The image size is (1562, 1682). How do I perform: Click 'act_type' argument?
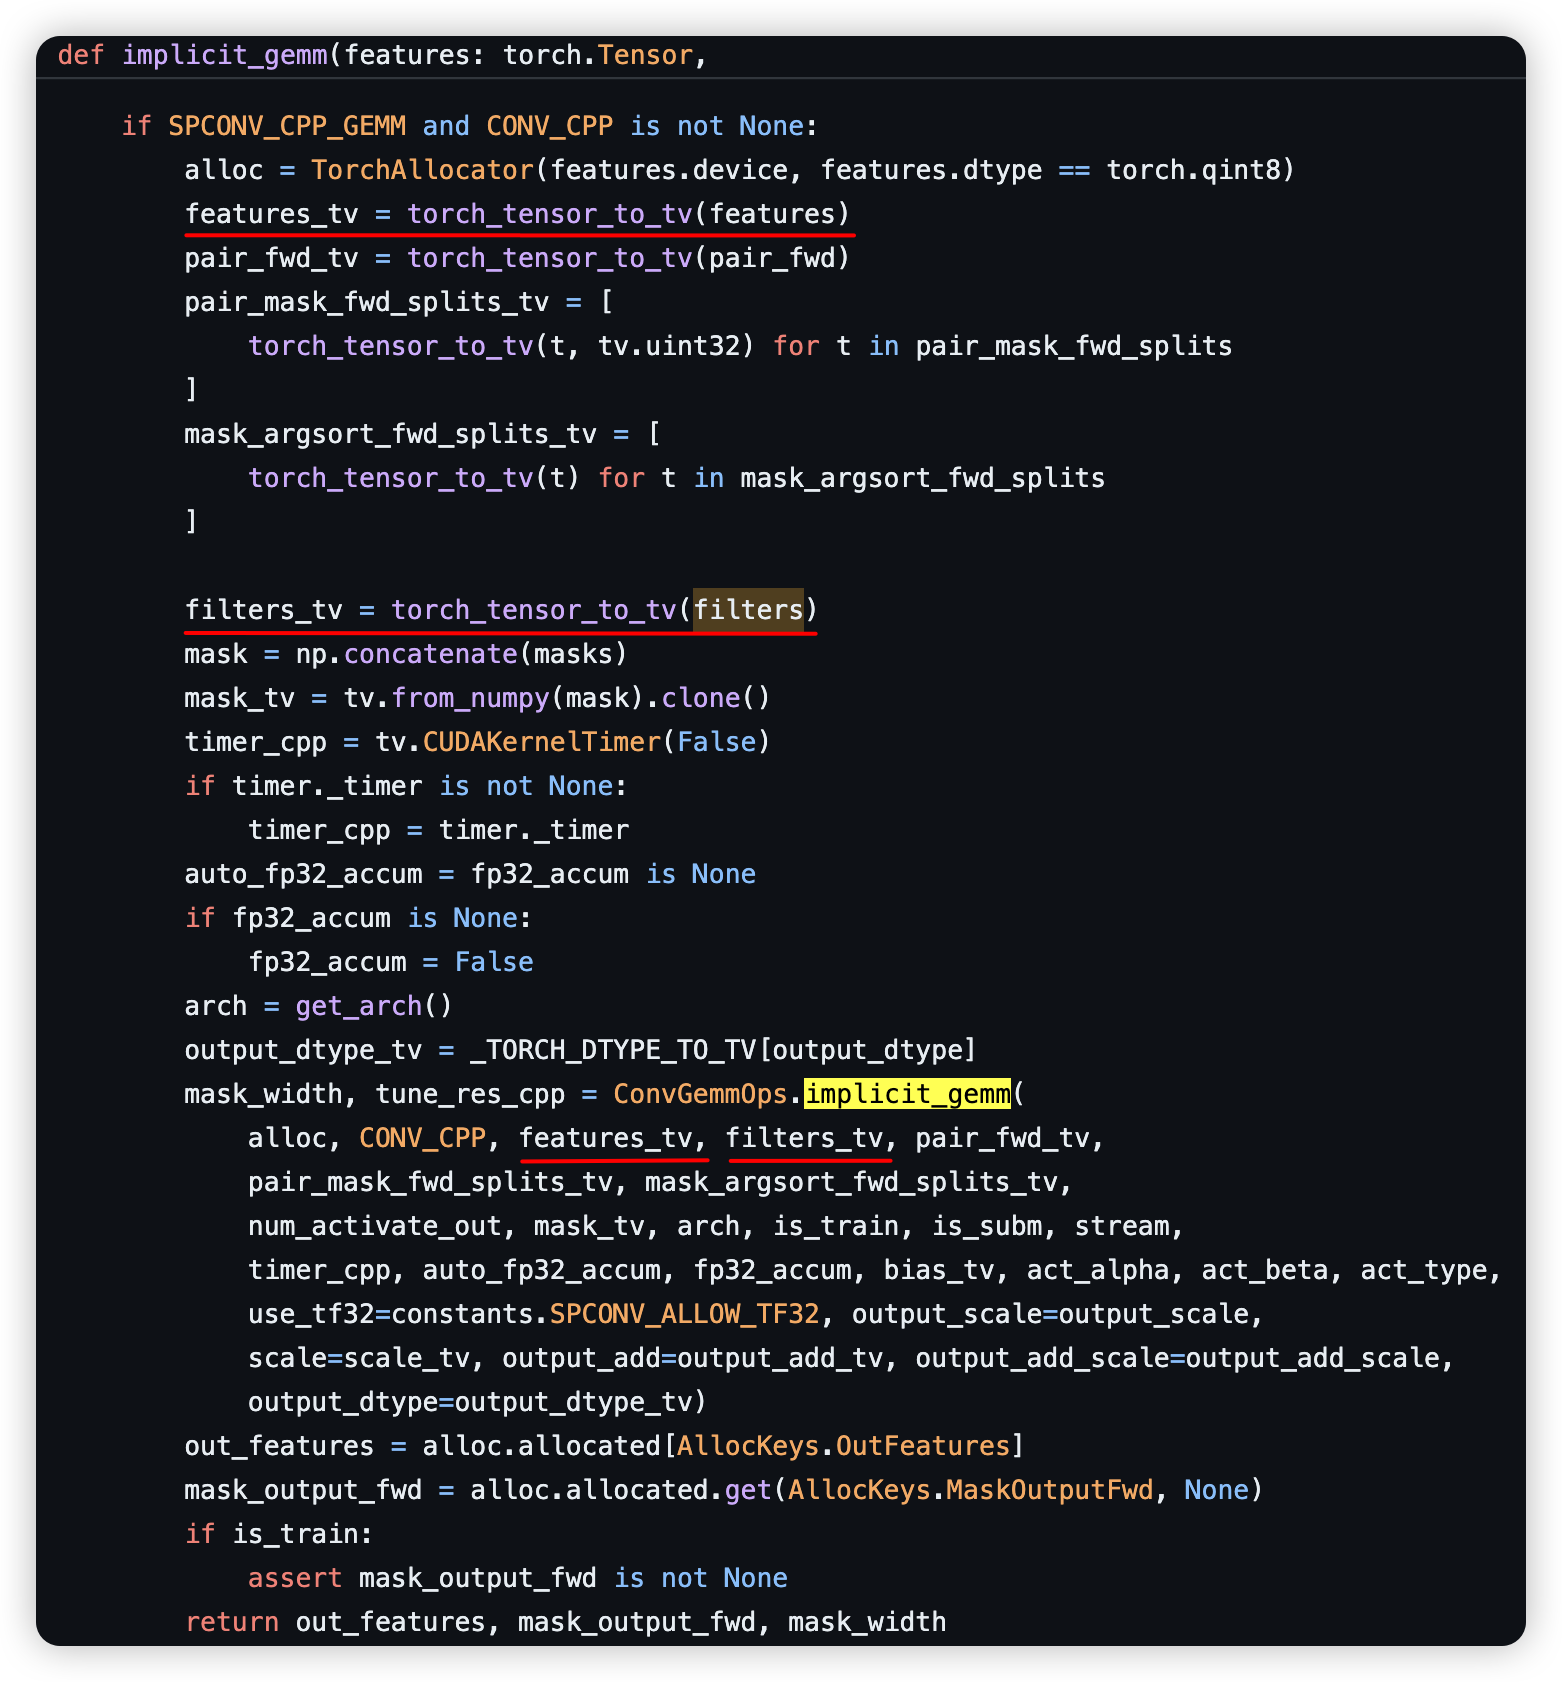[1424, 1270]
